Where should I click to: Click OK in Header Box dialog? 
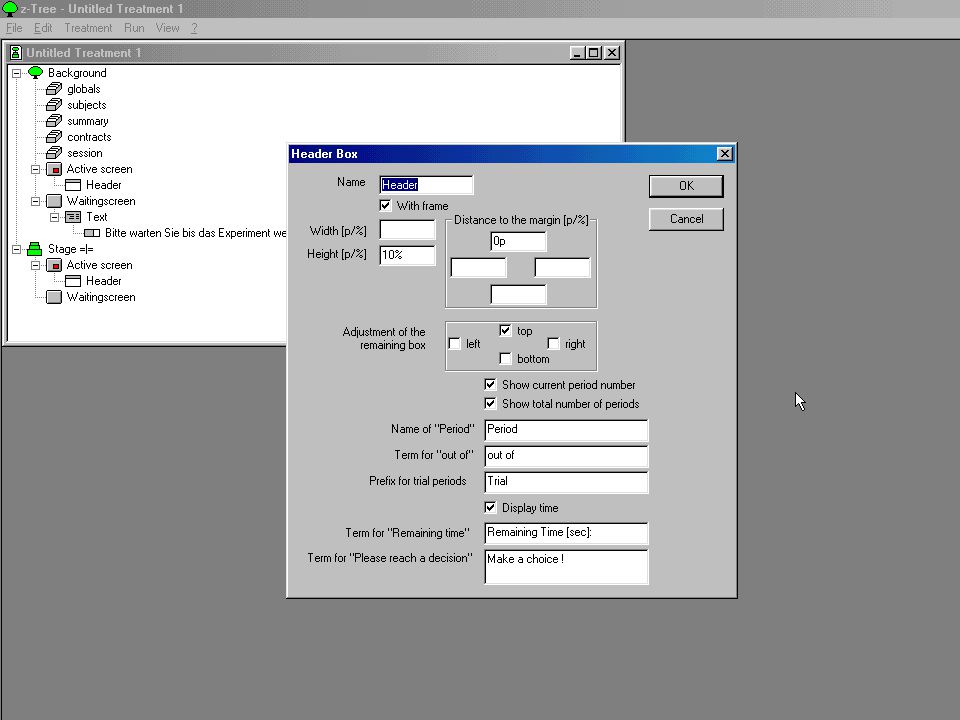click(x=686, y=186)
